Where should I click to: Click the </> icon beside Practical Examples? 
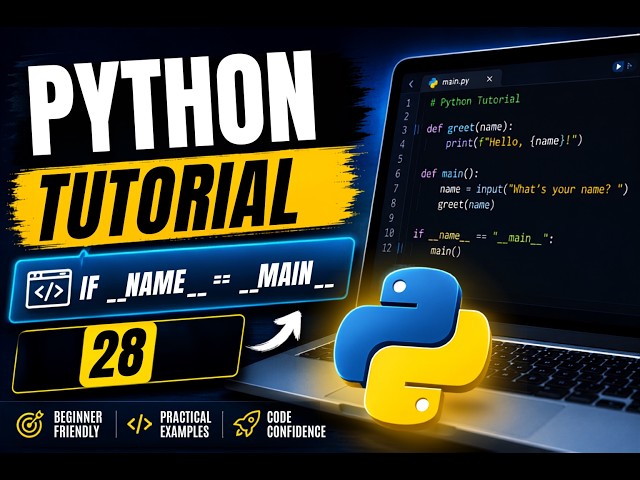click(139, 424)
